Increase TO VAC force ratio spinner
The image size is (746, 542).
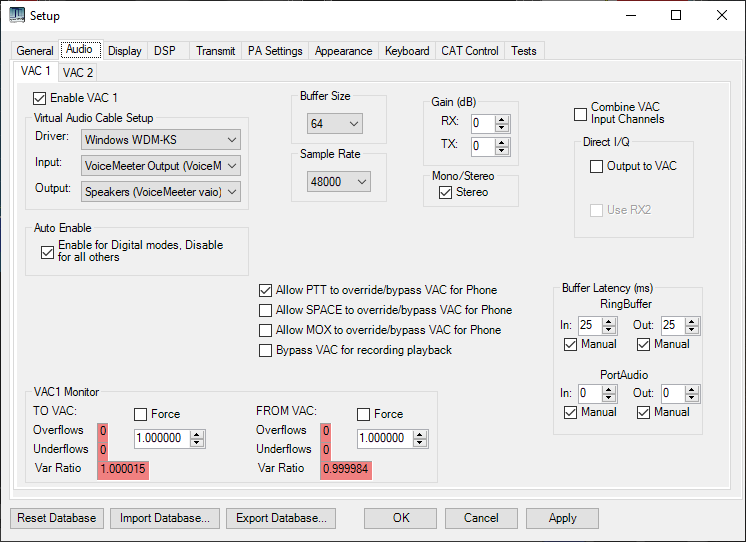click(196, 434)
